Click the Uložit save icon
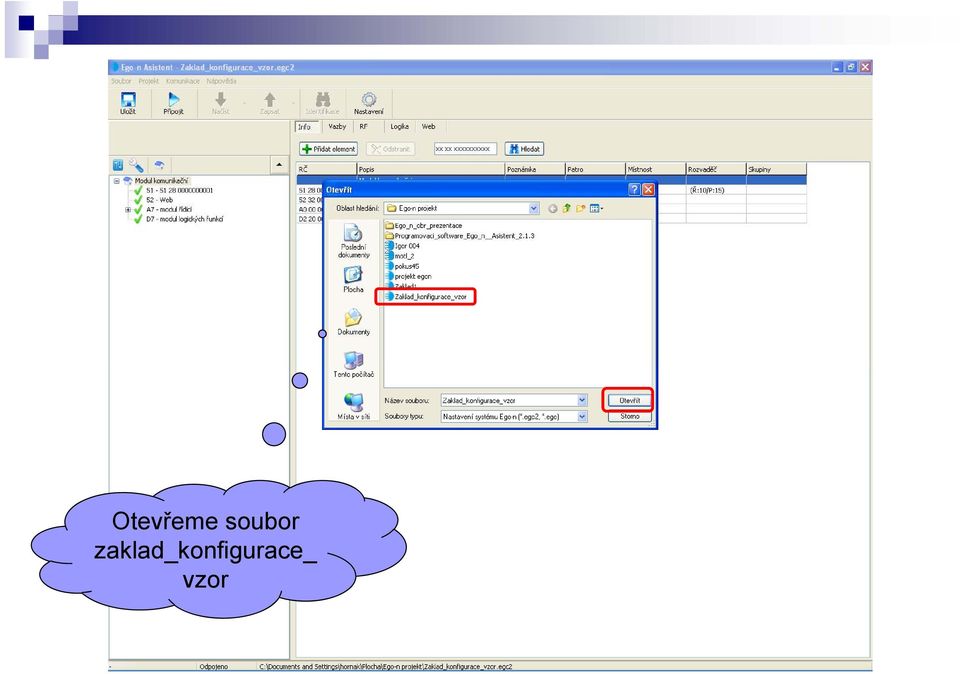Screen dimensions: 960x674 pos(128,102)
